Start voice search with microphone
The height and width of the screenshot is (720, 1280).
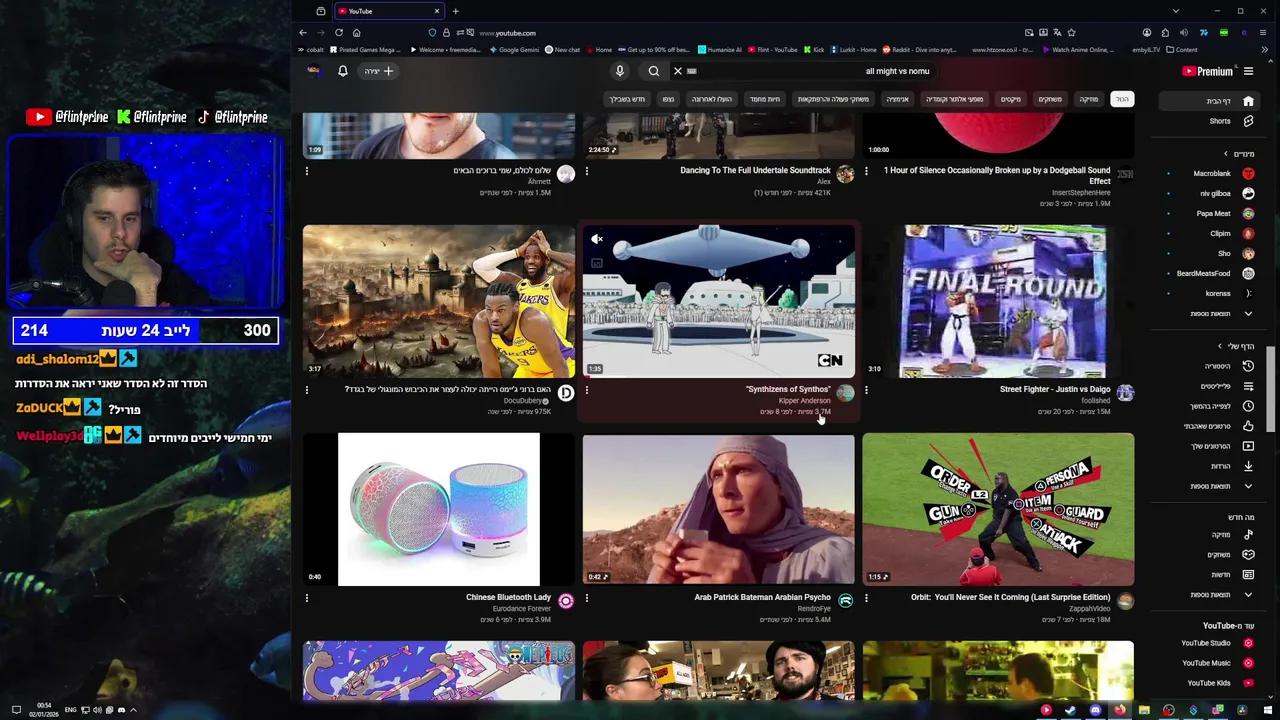click(619, 71)
